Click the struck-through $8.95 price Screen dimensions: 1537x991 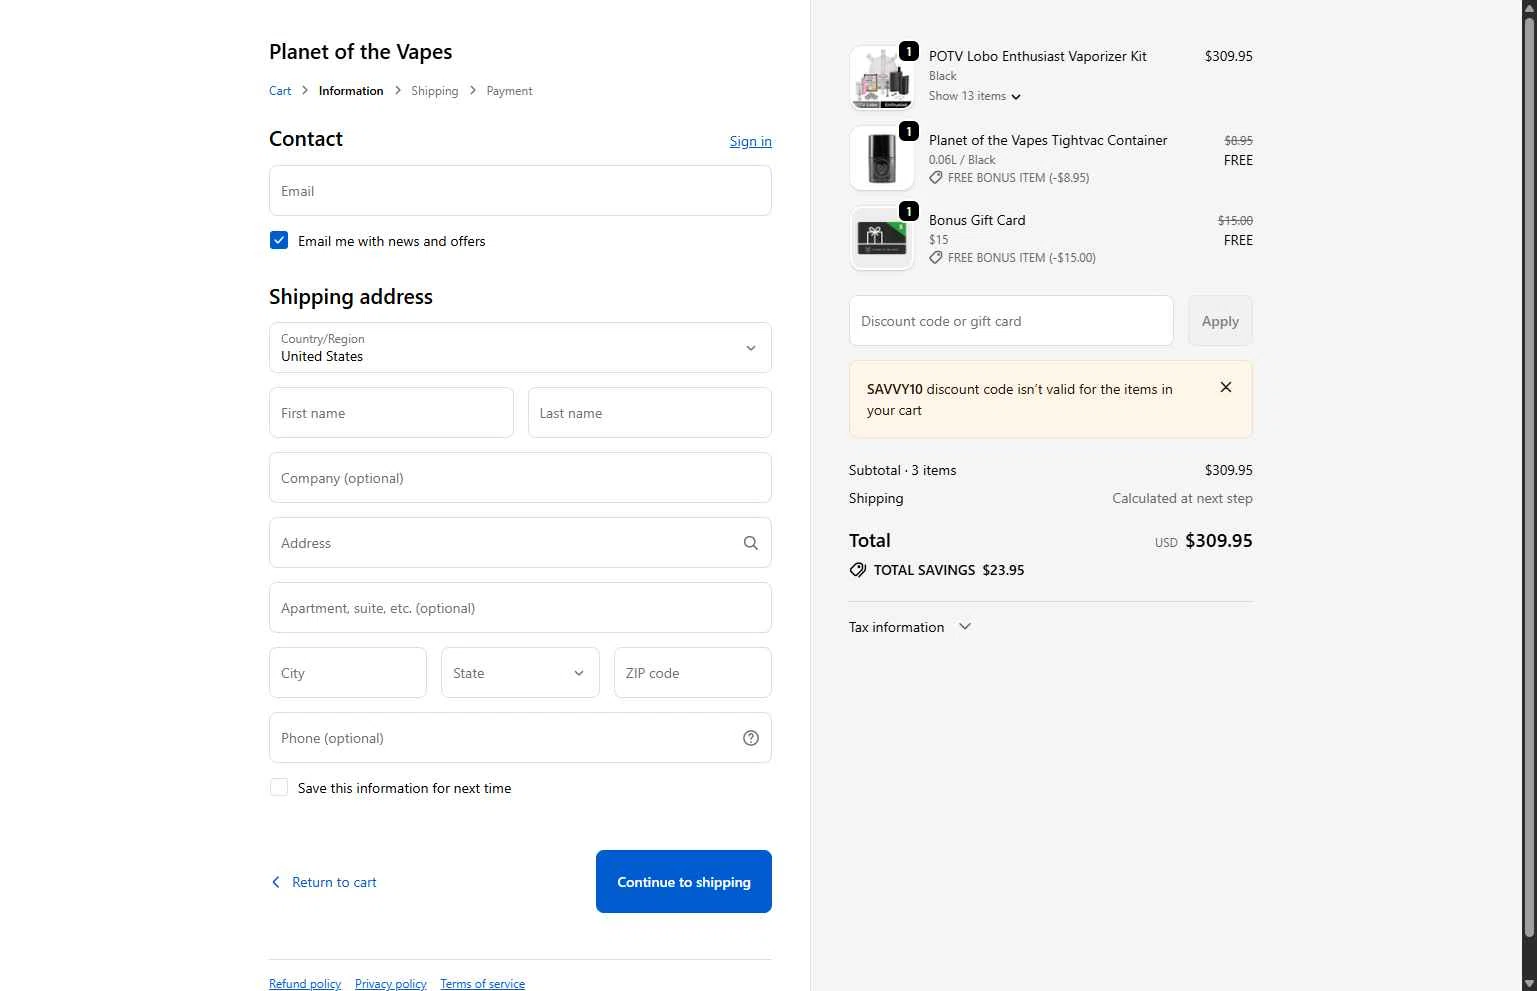[x=1239, y=141]
